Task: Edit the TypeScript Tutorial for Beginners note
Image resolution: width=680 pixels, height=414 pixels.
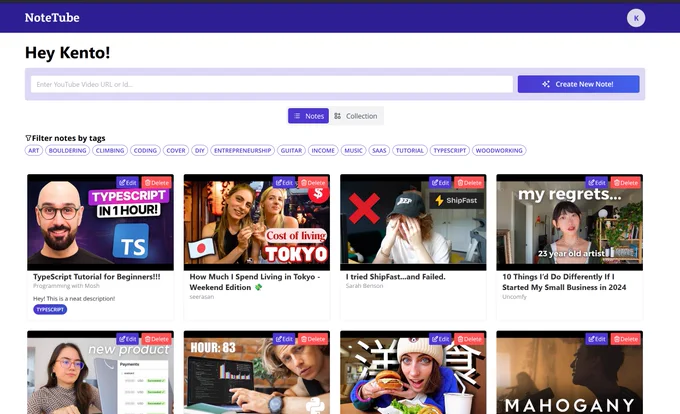Action: pyautogui.click(x=128, y=183)
